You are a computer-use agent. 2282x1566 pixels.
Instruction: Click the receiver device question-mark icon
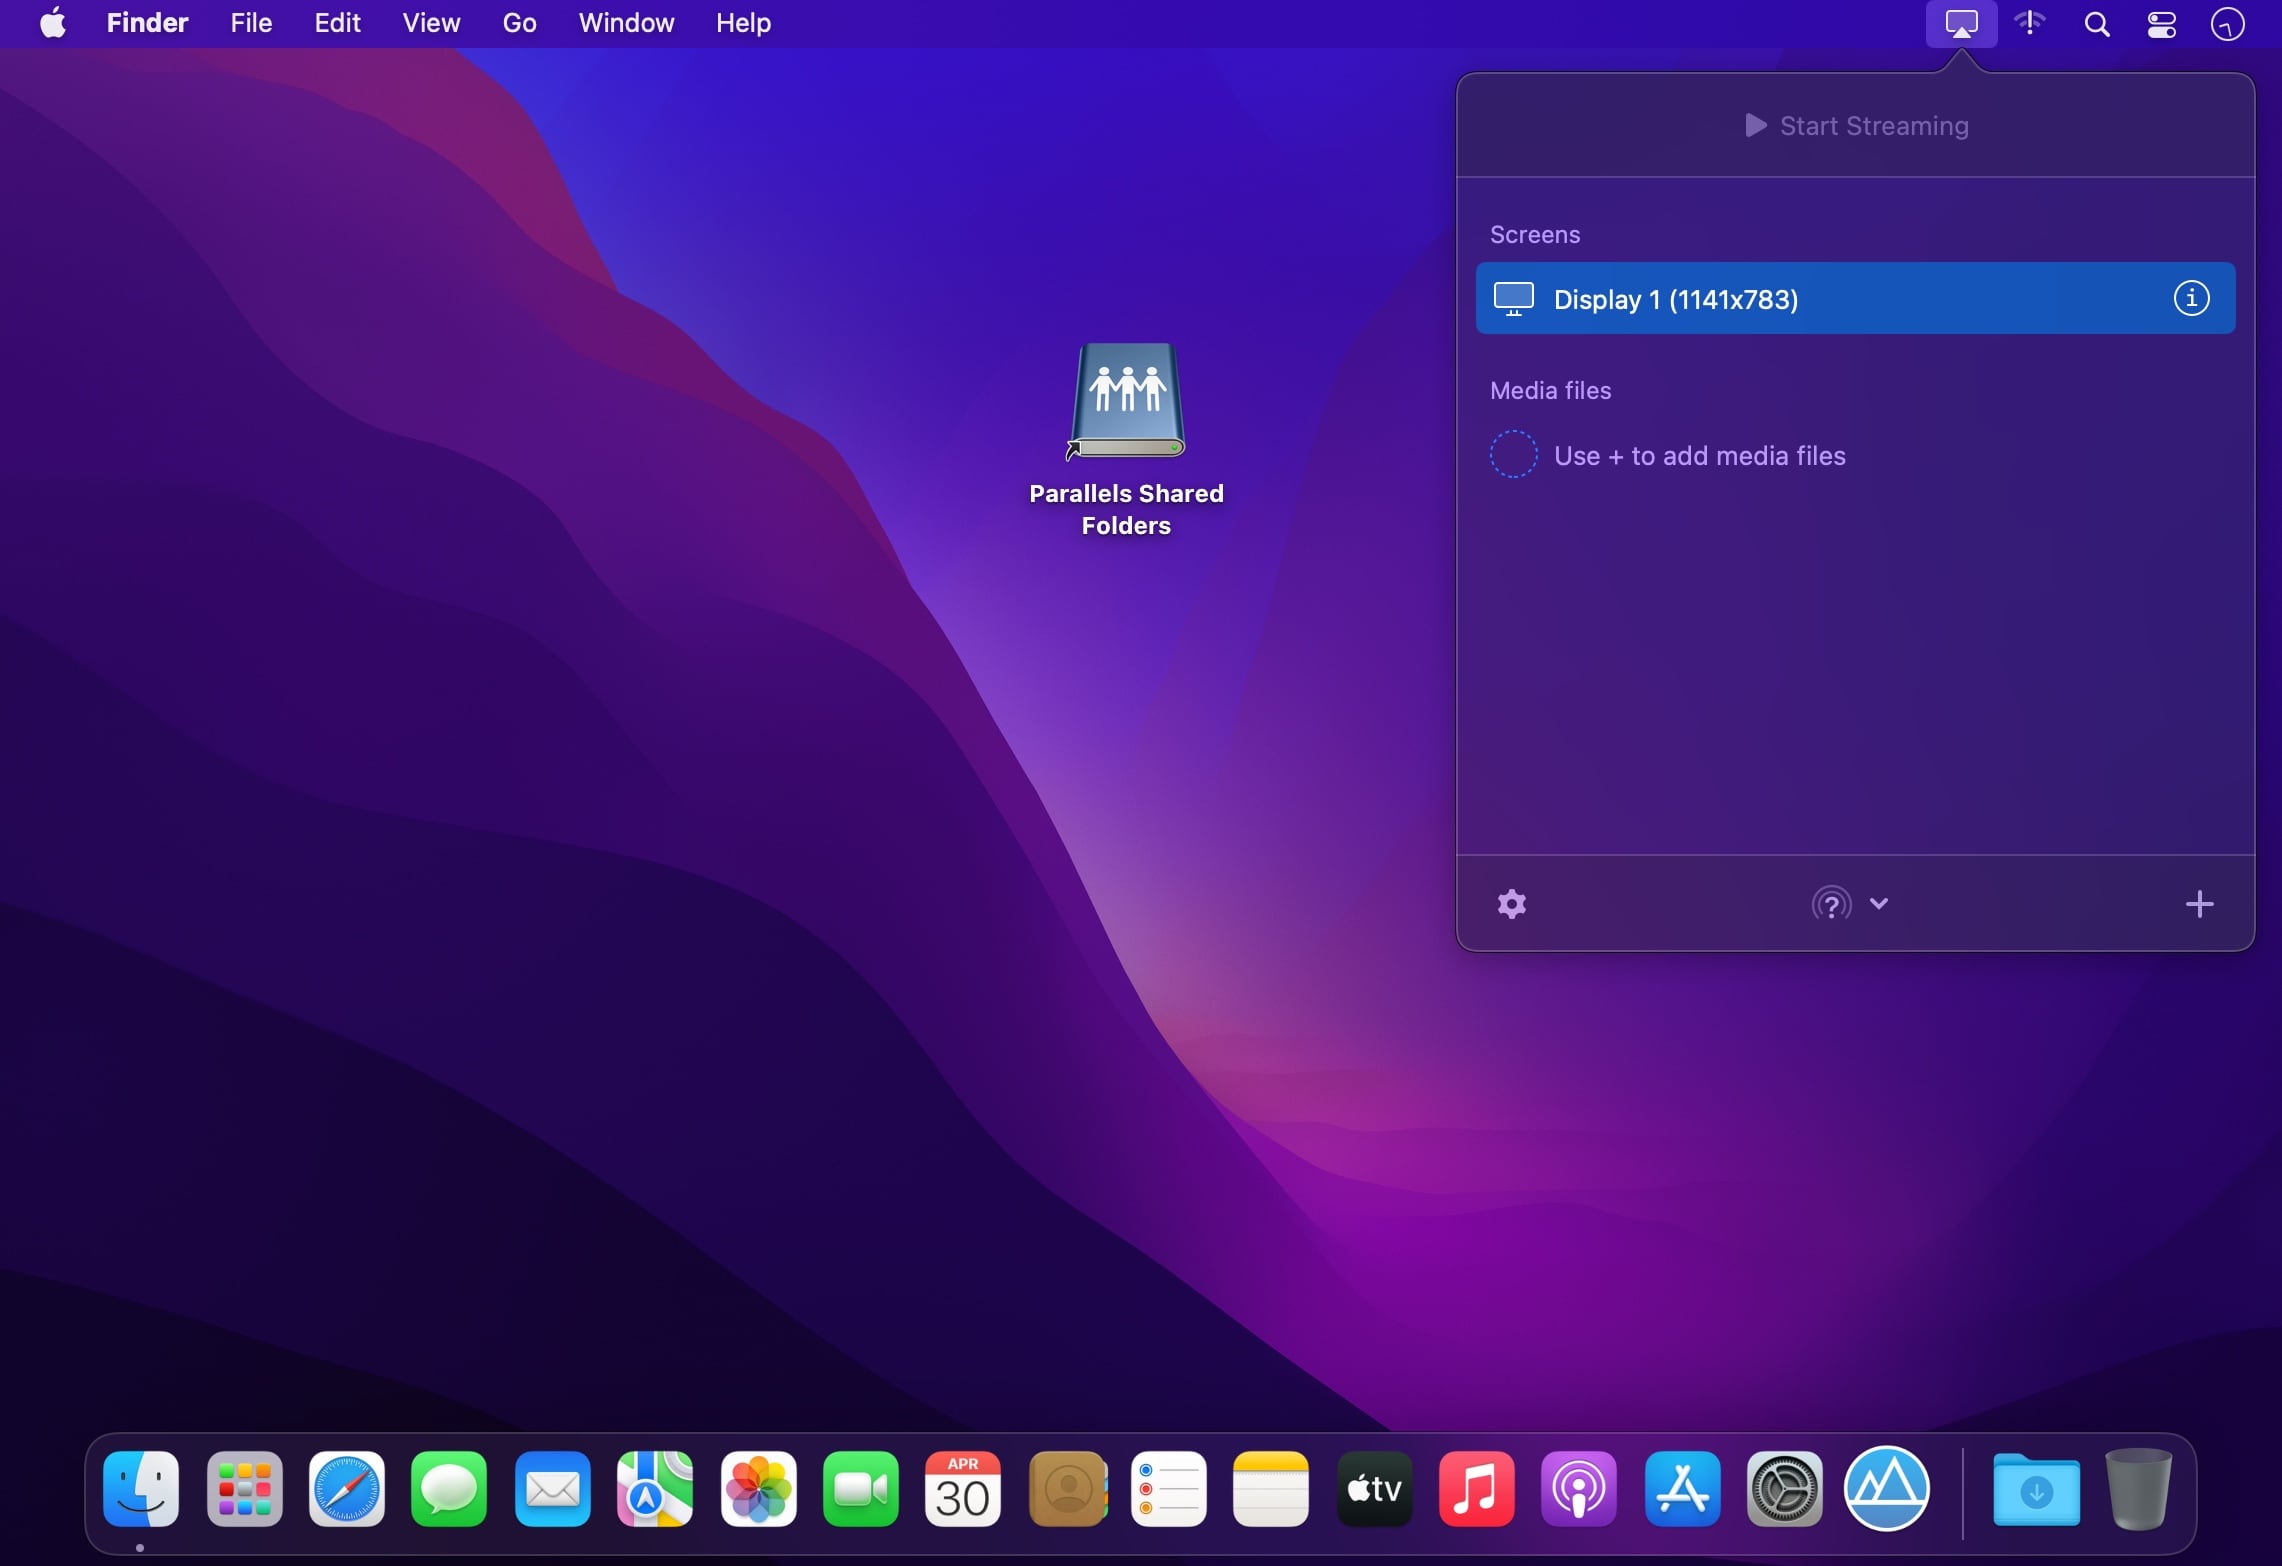pos(1831,904)
